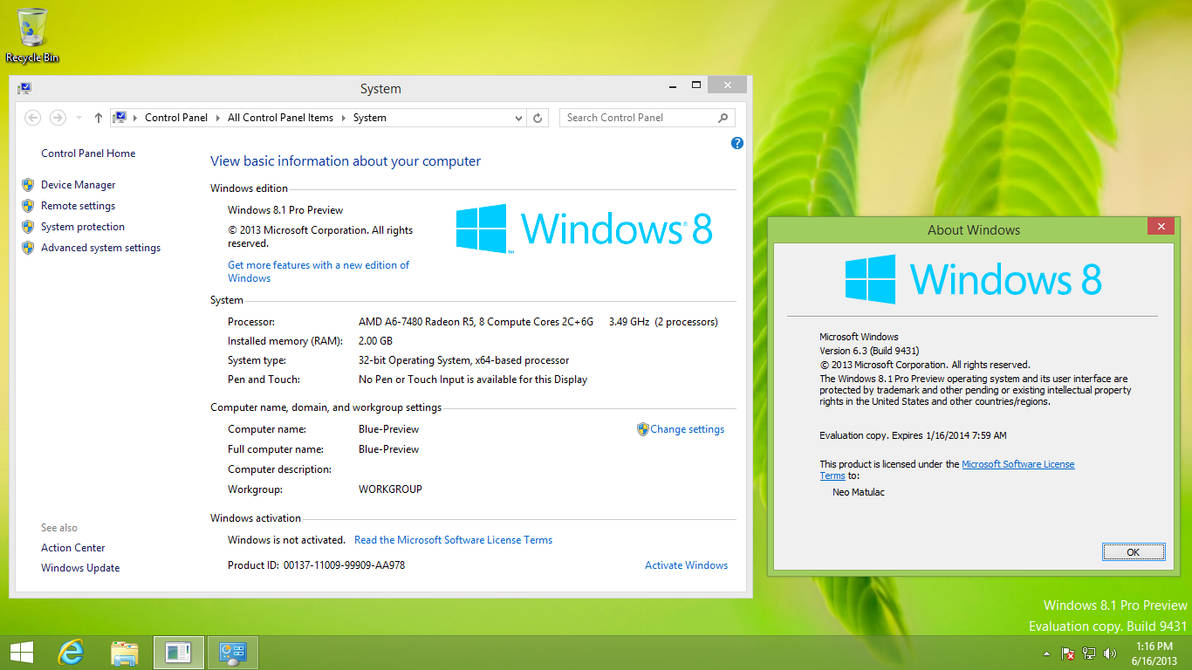Click the search magnifier icon
This screenshot has height=670, width=1192.
(723, 118)
